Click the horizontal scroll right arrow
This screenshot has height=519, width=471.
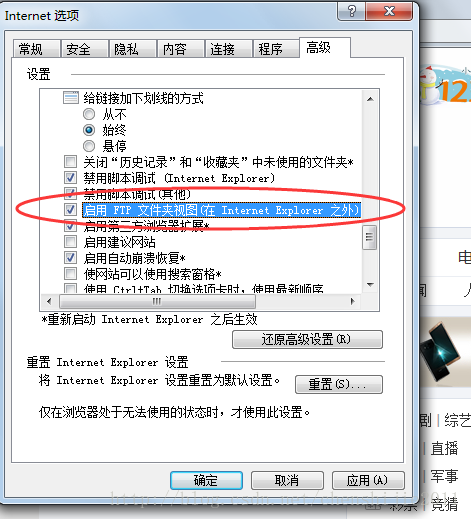click(x=353, y=301)
